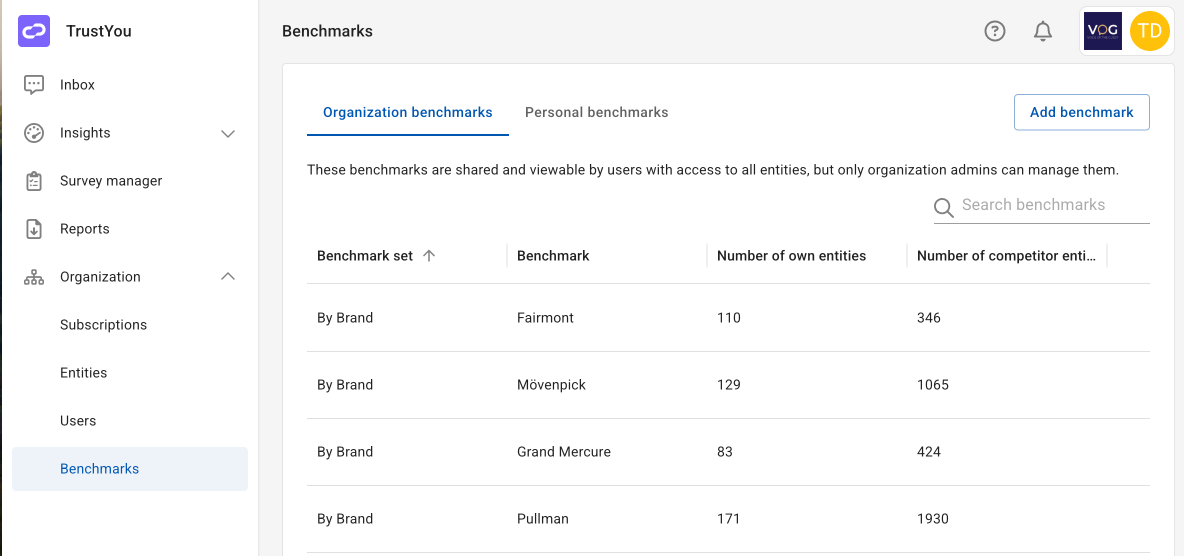Click the TrustYou brand name text
Image resolution: width=1184 pixels, height=556 pixels.
[x=99, y=31]
